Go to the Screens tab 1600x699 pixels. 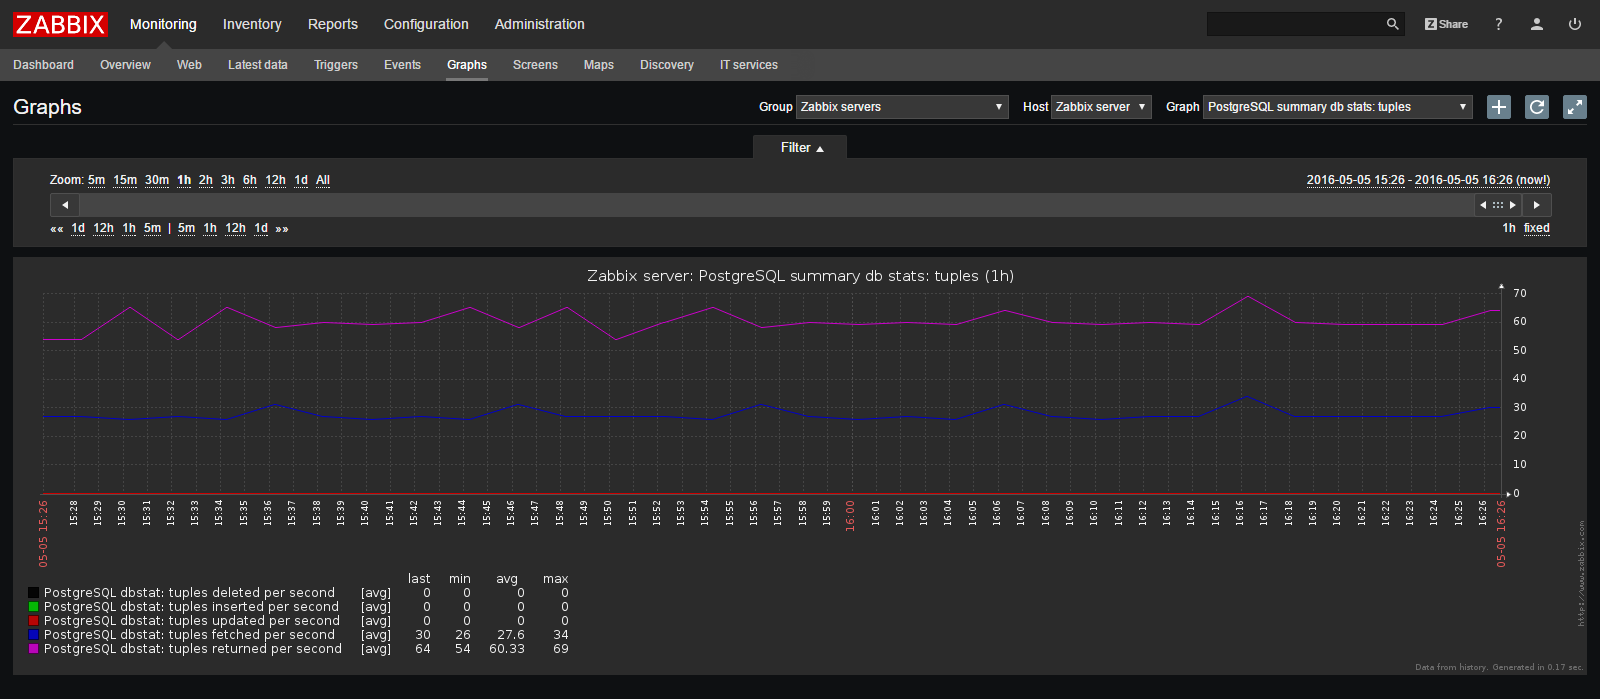(535, 65)
